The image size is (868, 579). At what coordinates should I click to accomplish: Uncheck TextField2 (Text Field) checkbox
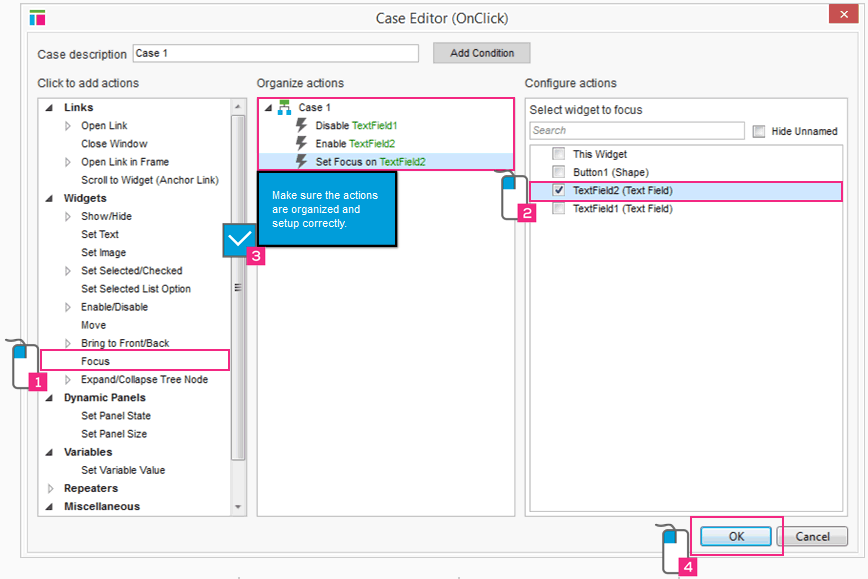558,190
